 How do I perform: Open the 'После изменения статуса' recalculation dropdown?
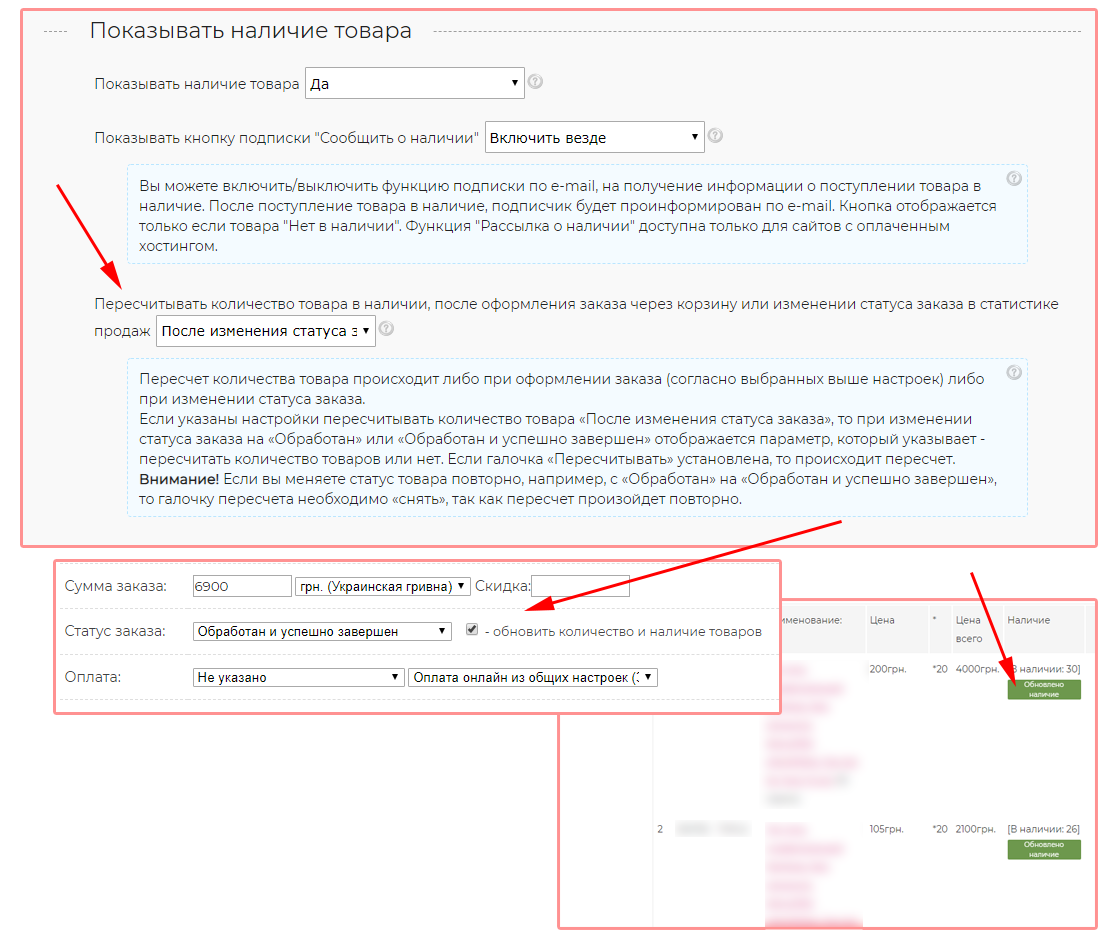(x=265, y=331)
